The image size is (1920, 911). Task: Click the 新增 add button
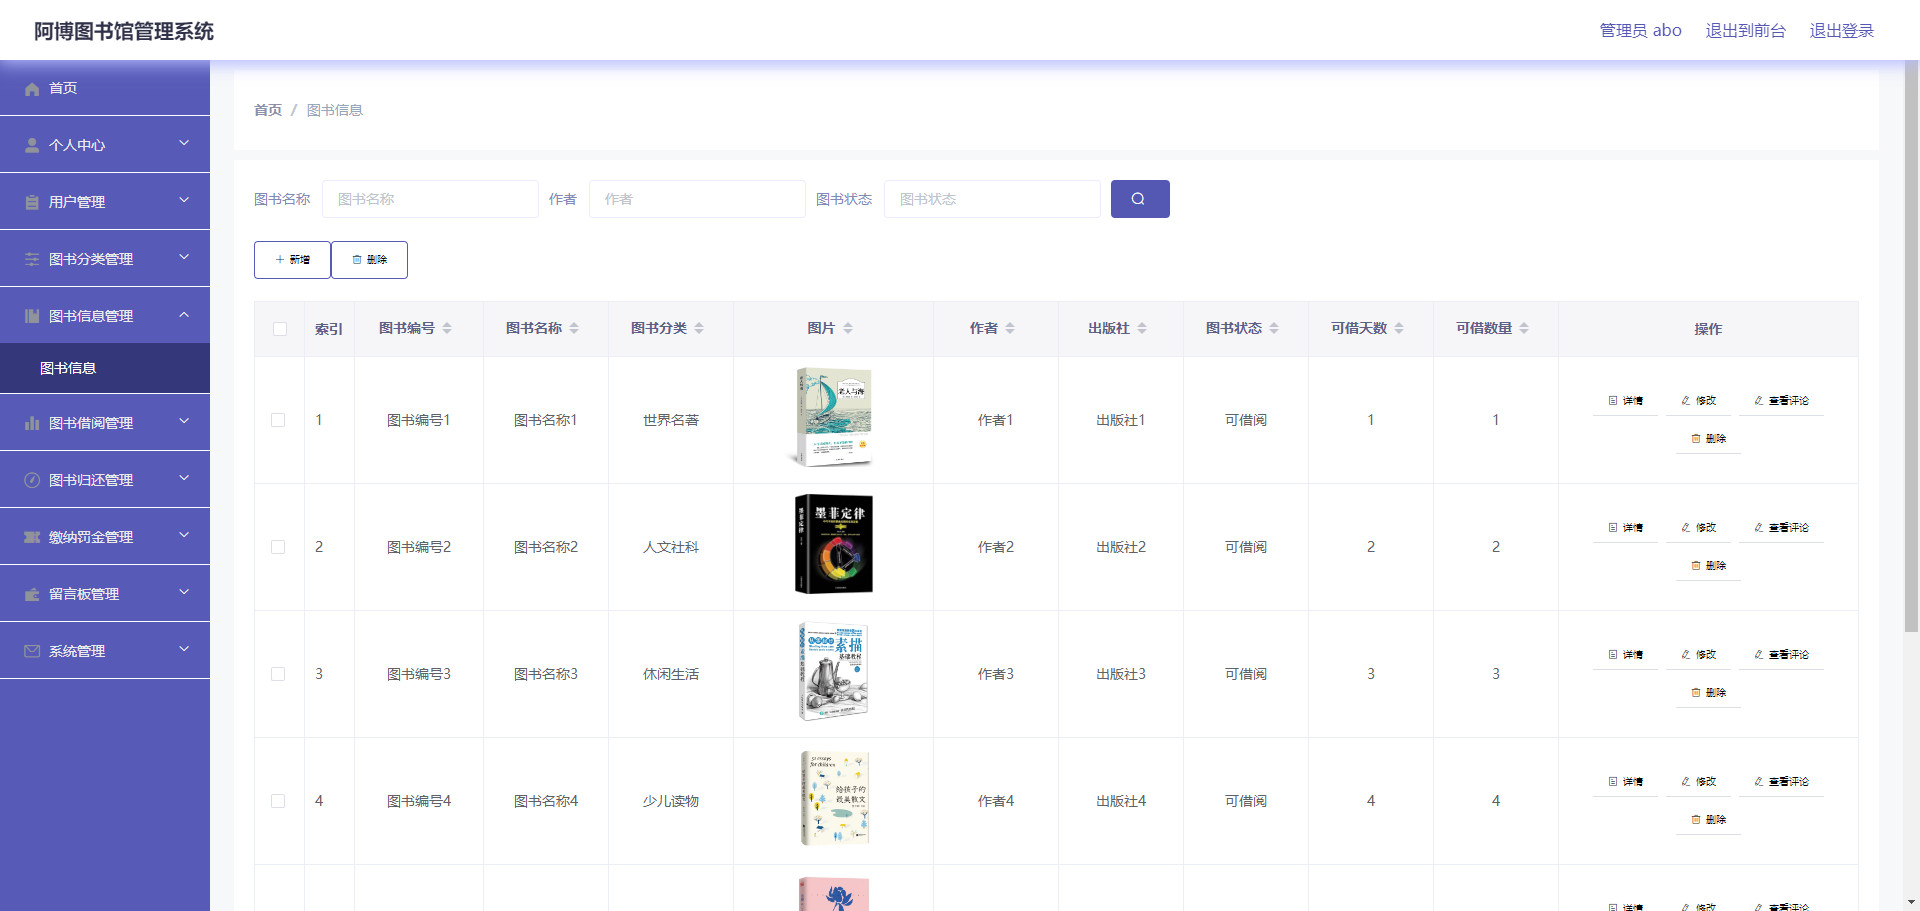point(292,259)
